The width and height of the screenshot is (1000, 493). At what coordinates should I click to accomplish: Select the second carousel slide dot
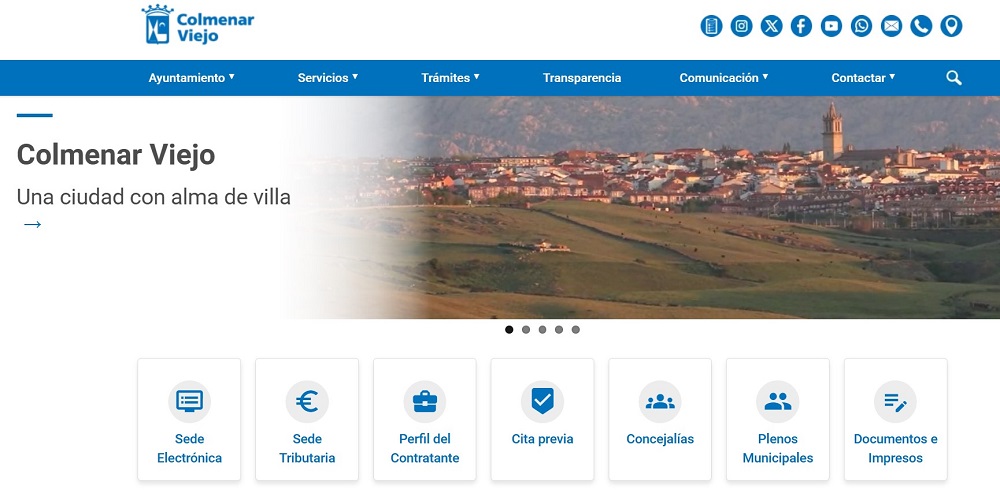(526, 329)
